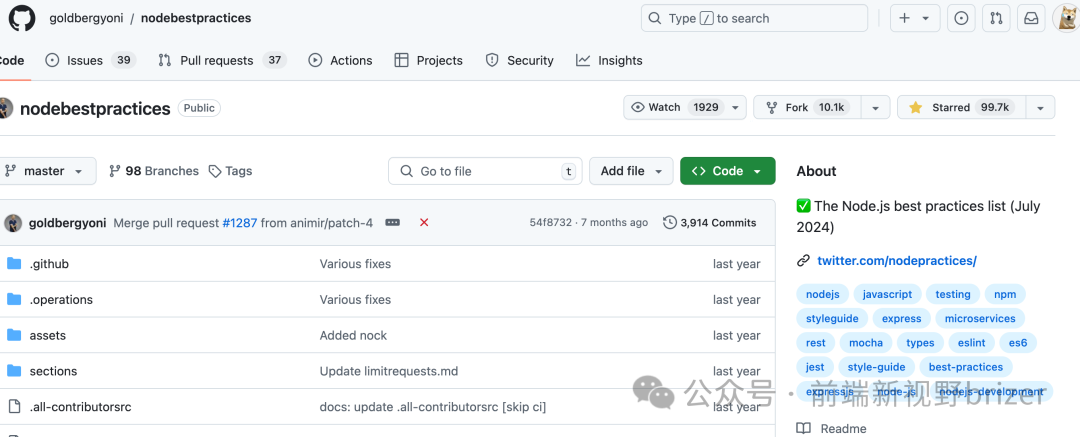This screenshot has height=437, width=1080.
Task: Click the testing topic tag
Action: [953, 294]
